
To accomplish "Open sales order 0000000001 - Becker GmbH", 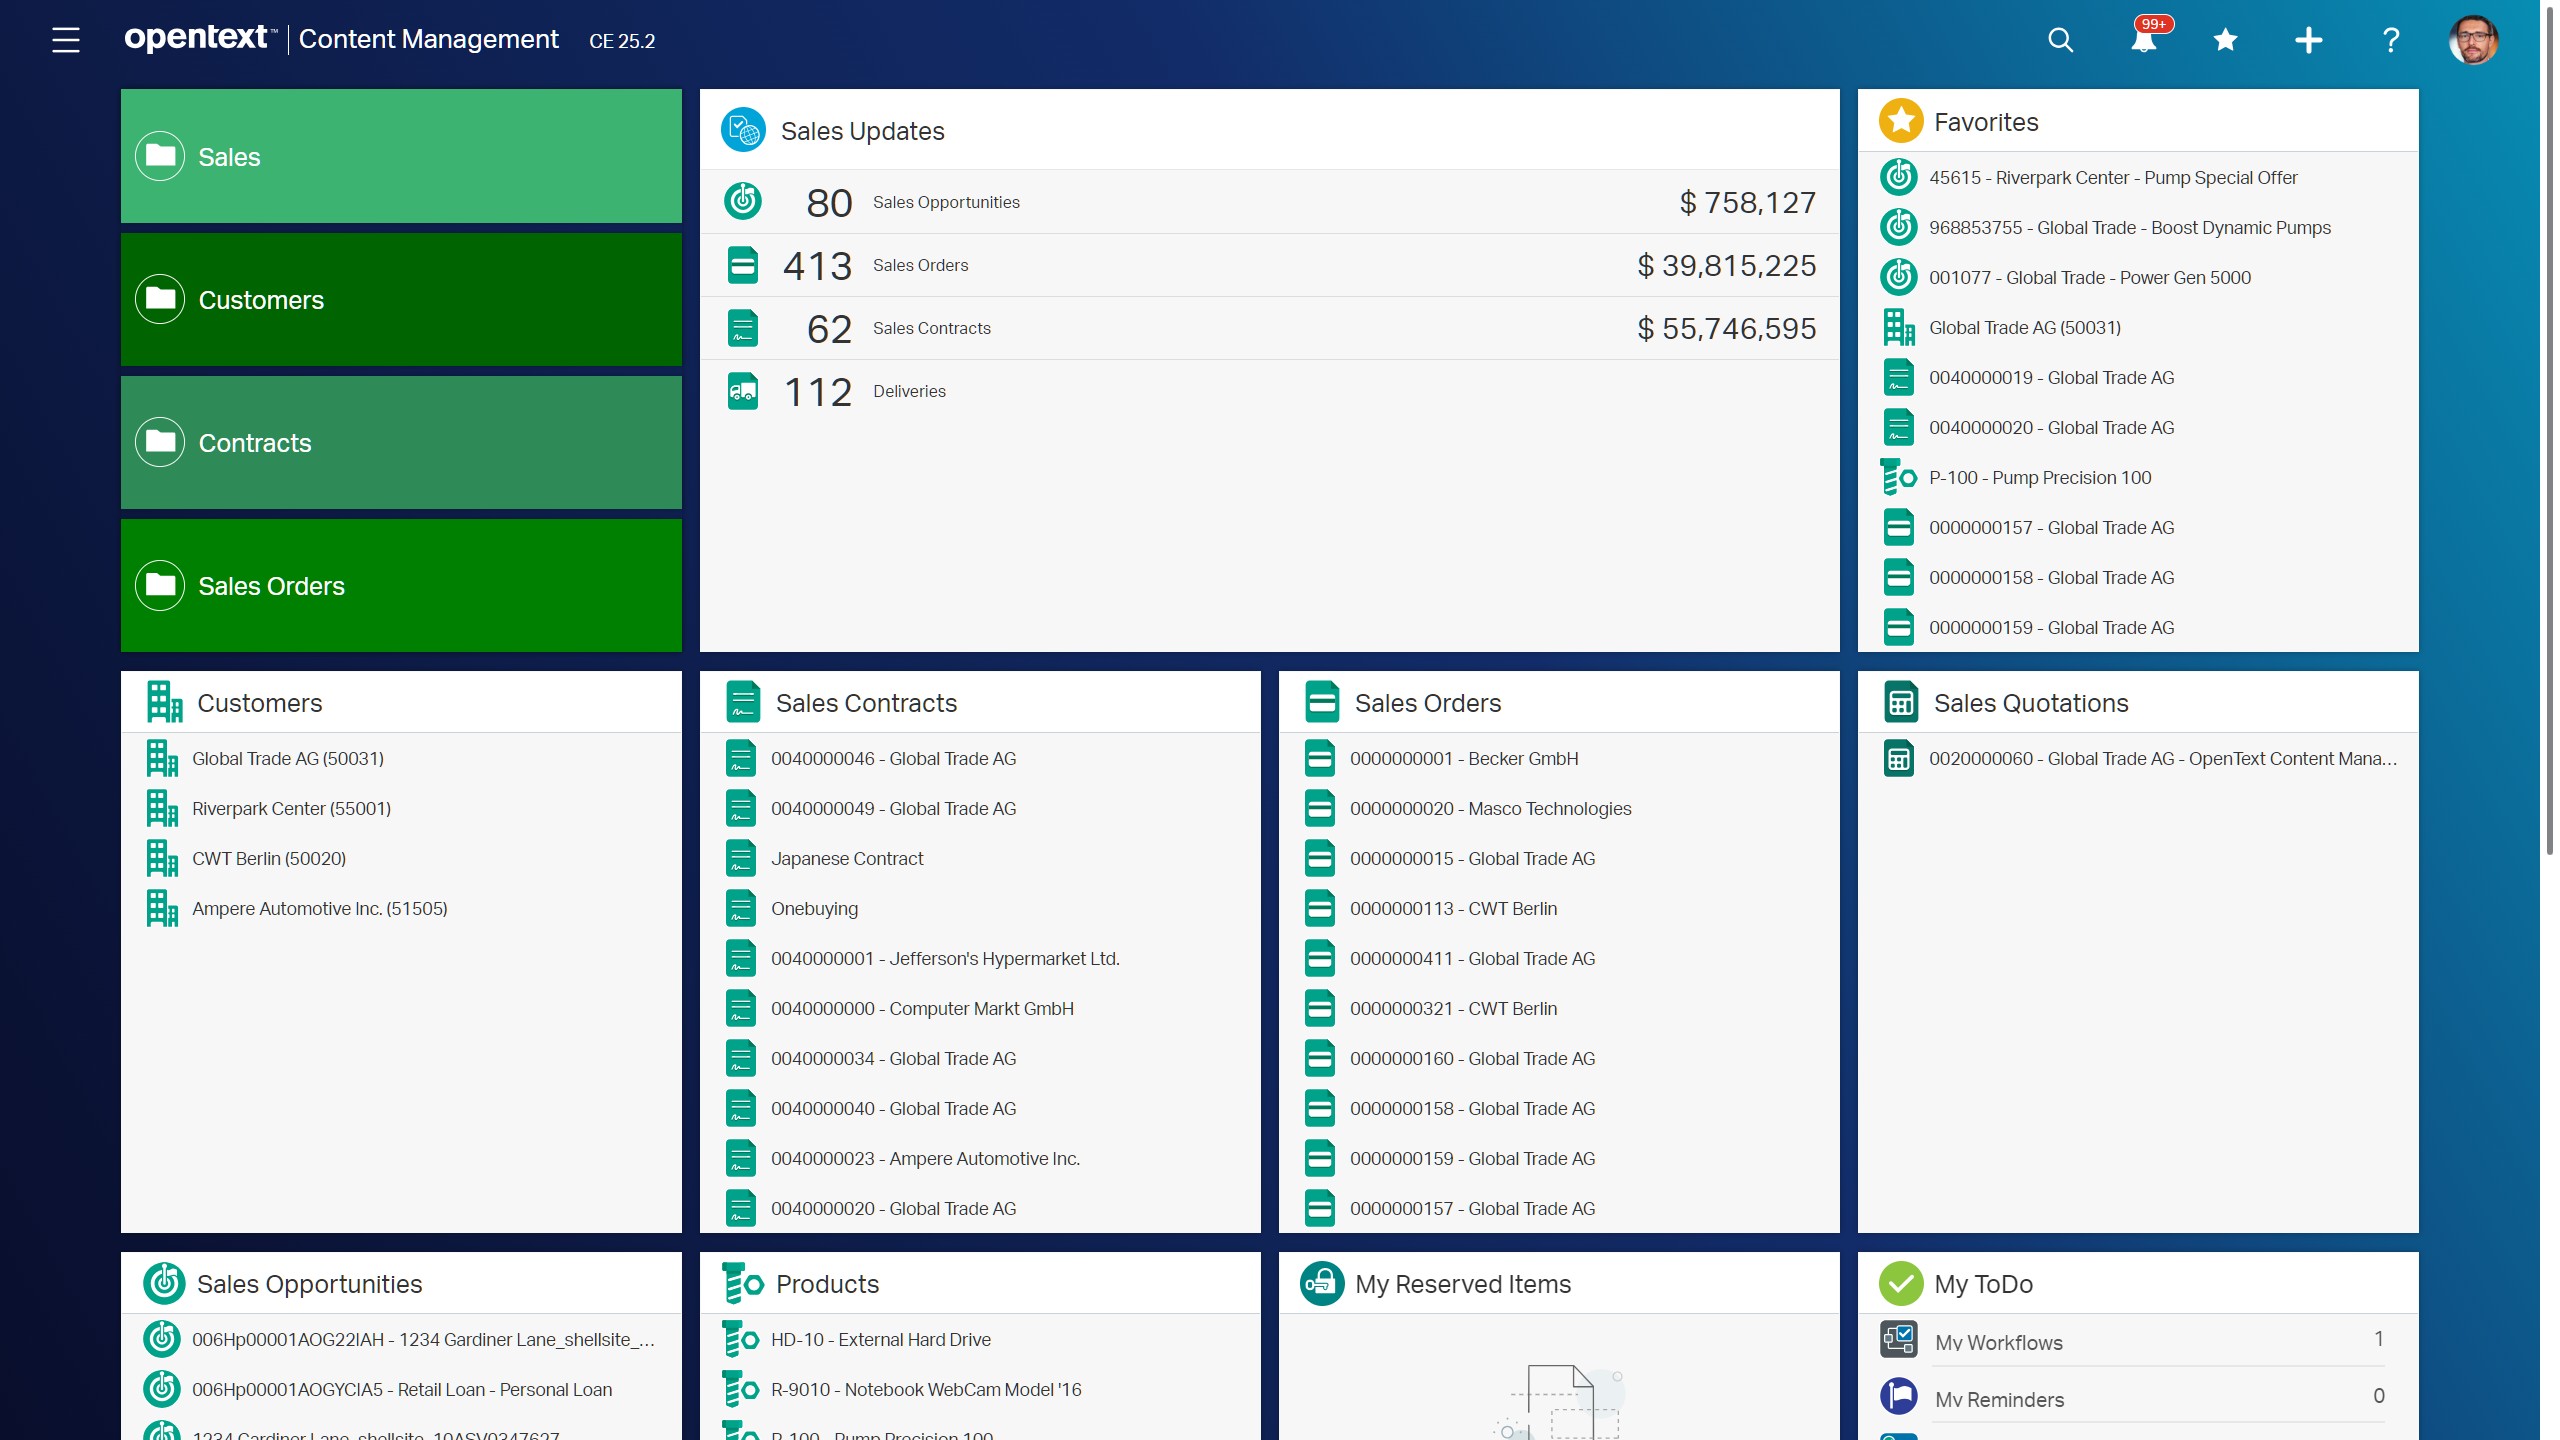I will pos(1559,758).
